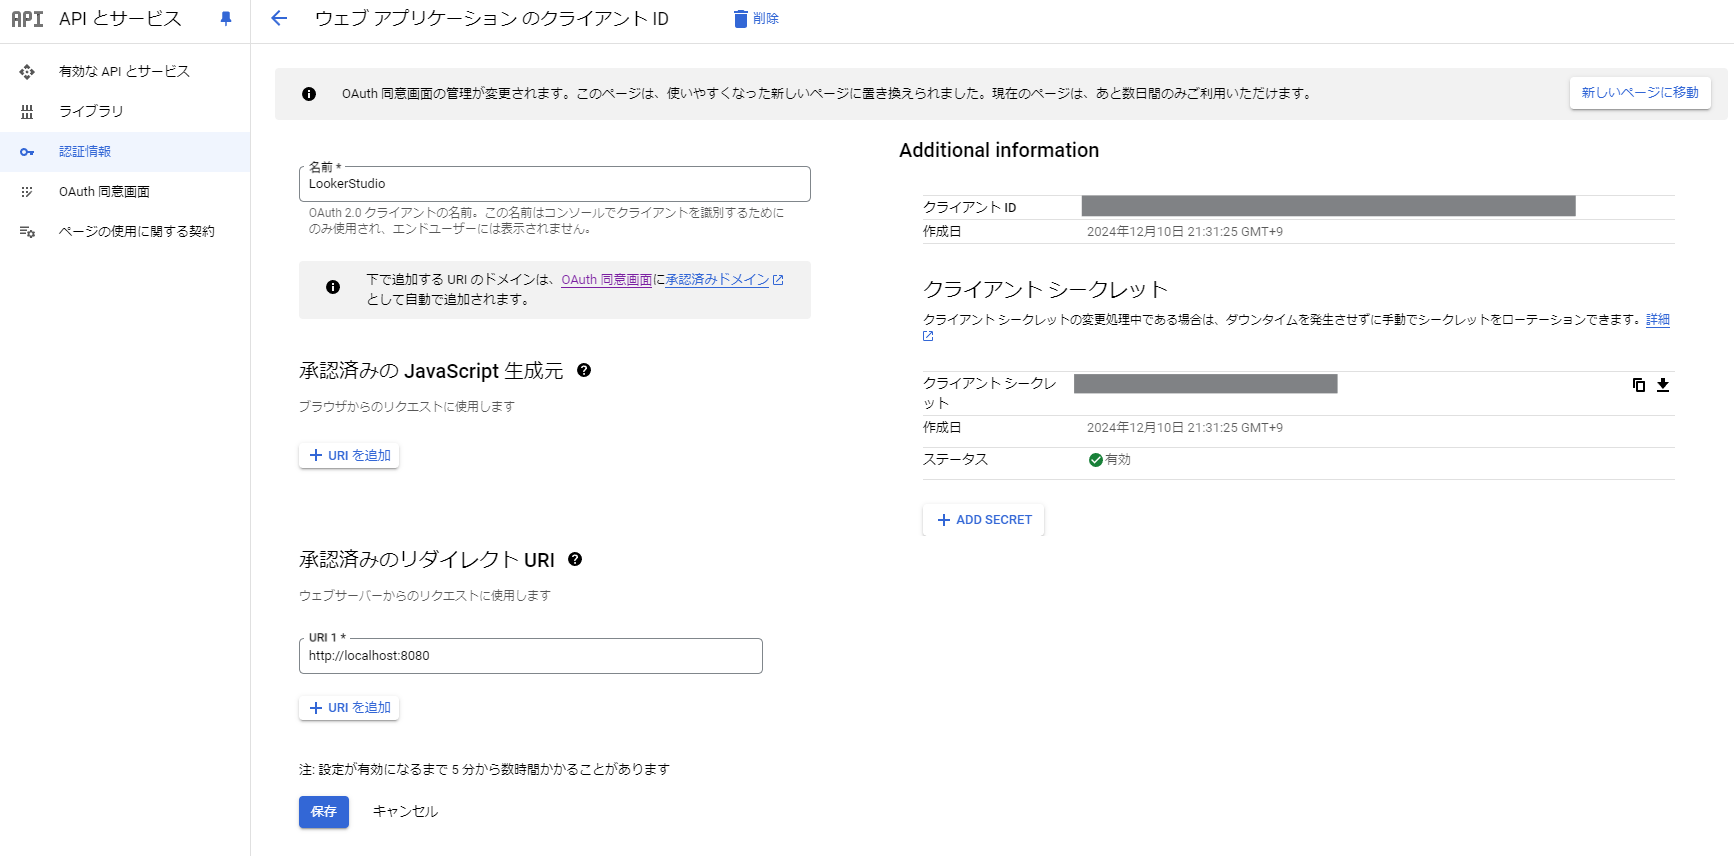Click the ステータス row label
1734x856 pixels.
click(955, 460)
